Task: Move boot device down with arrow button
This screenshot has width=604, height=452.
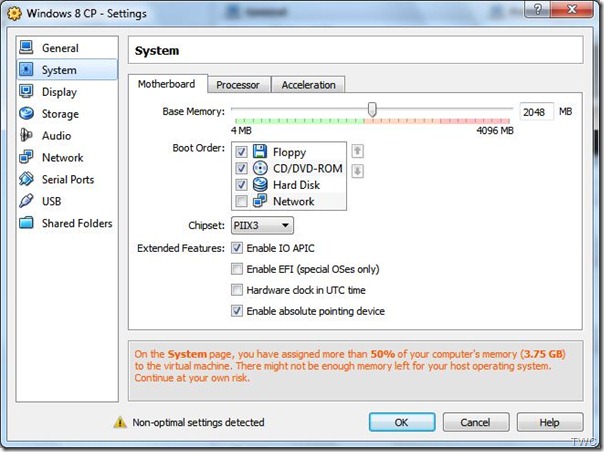Action: [357, 171]
